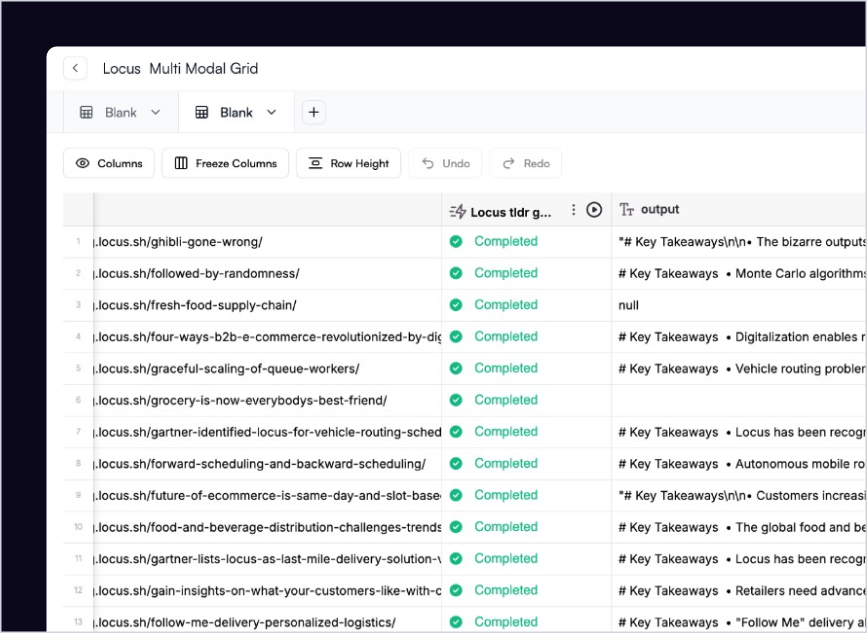Run the Locus tldr column play button
Viewport: 867px width, 633px height.
[594, 210]
